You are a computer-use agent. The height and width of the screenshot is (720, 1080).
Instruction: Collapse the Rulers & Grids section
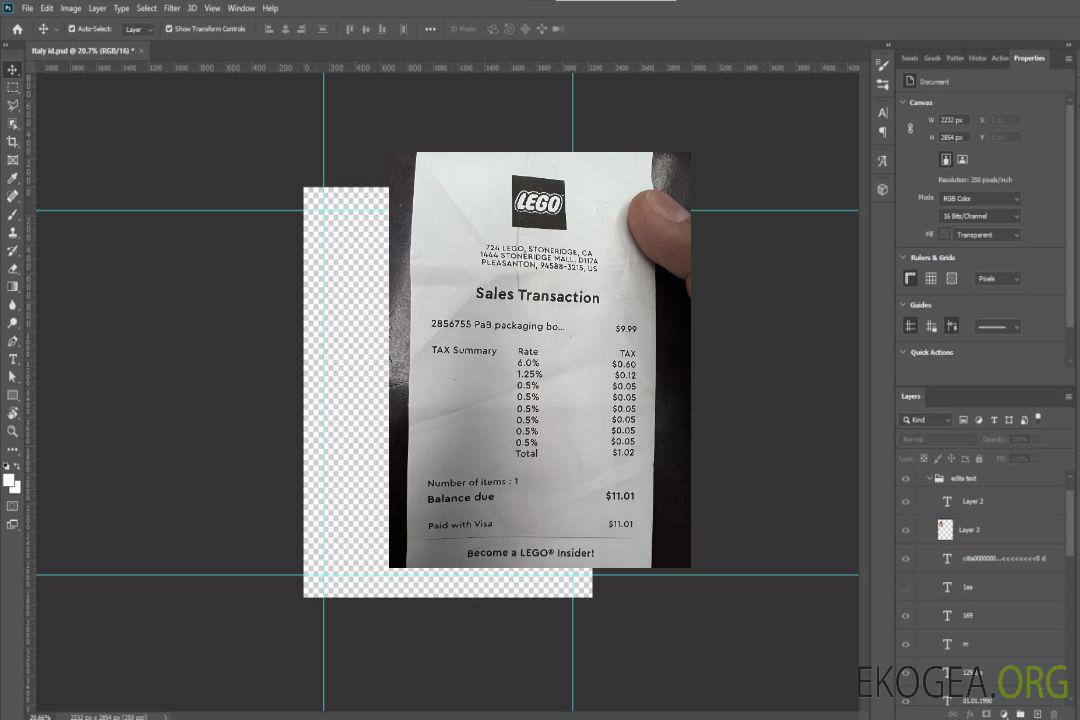[903, 257]
